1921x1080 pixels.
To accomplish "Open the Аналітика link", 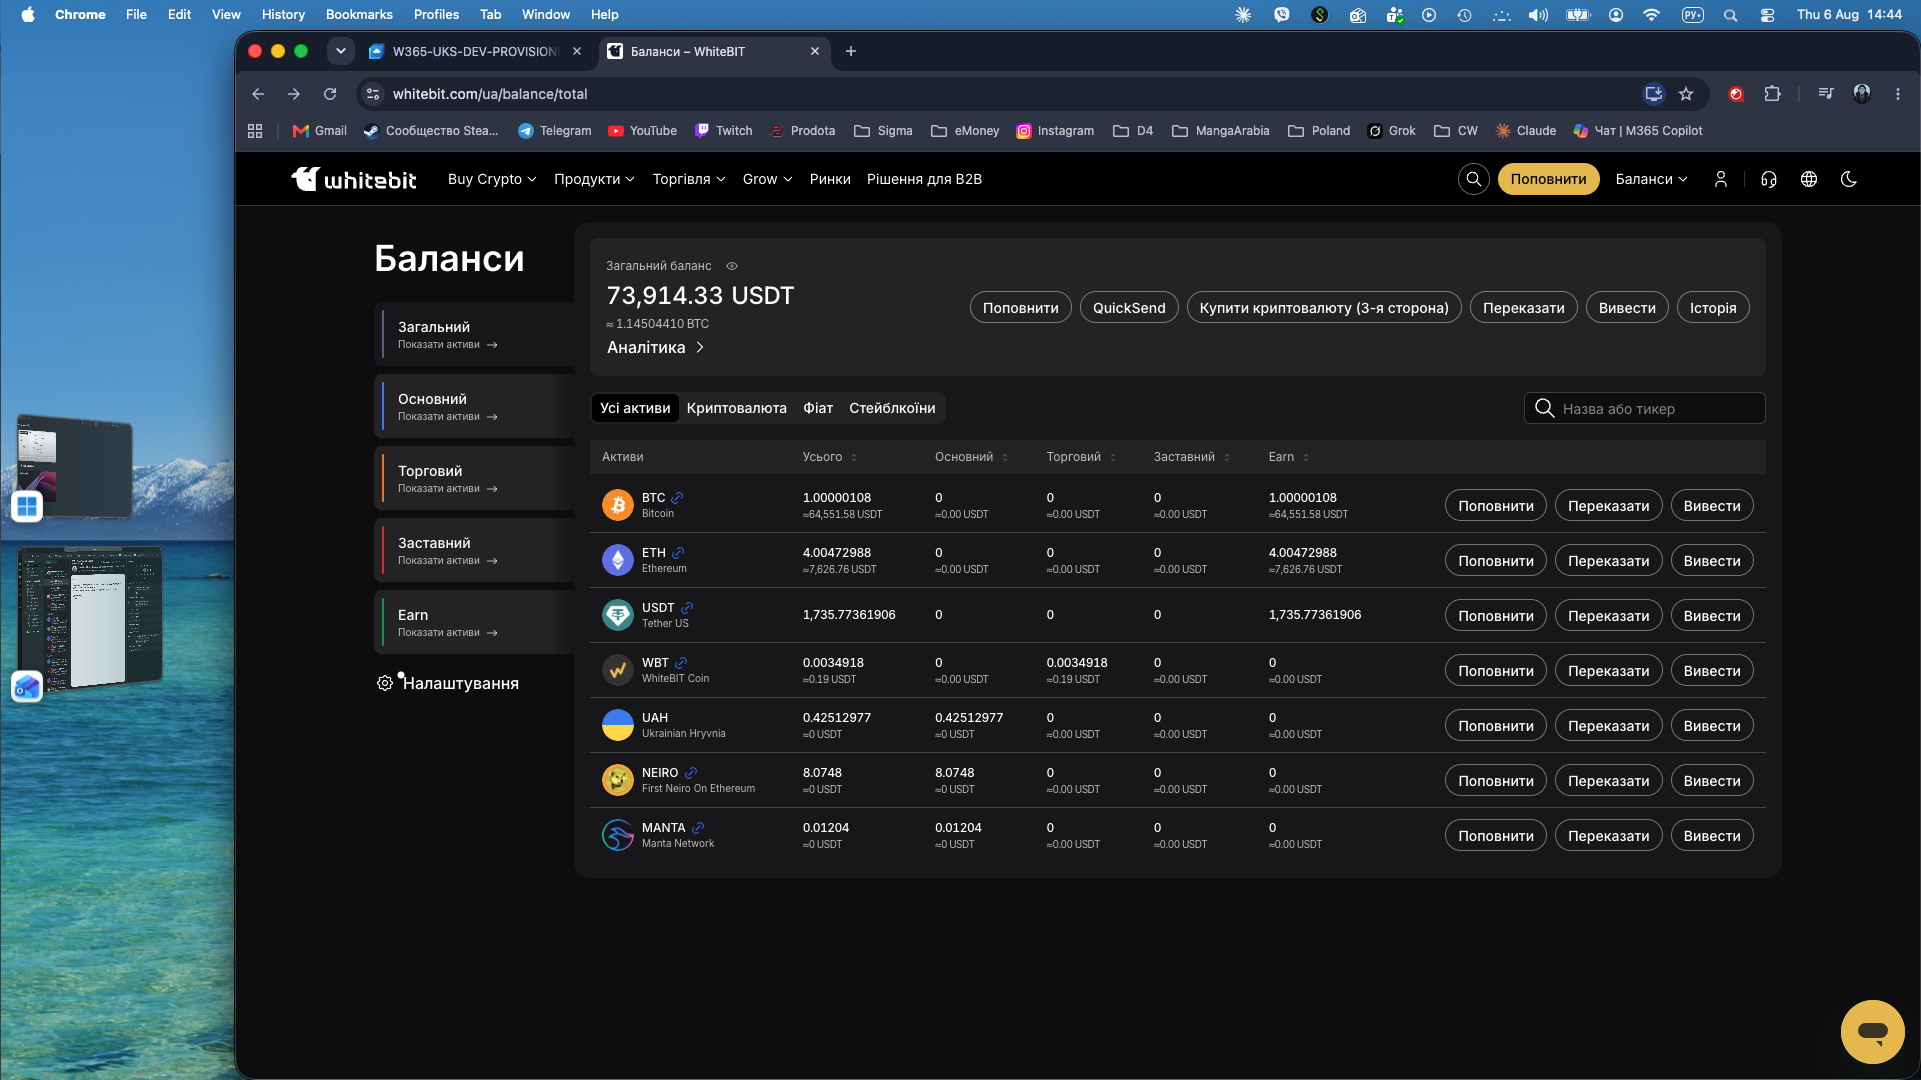I will click(x=656, y=347).
